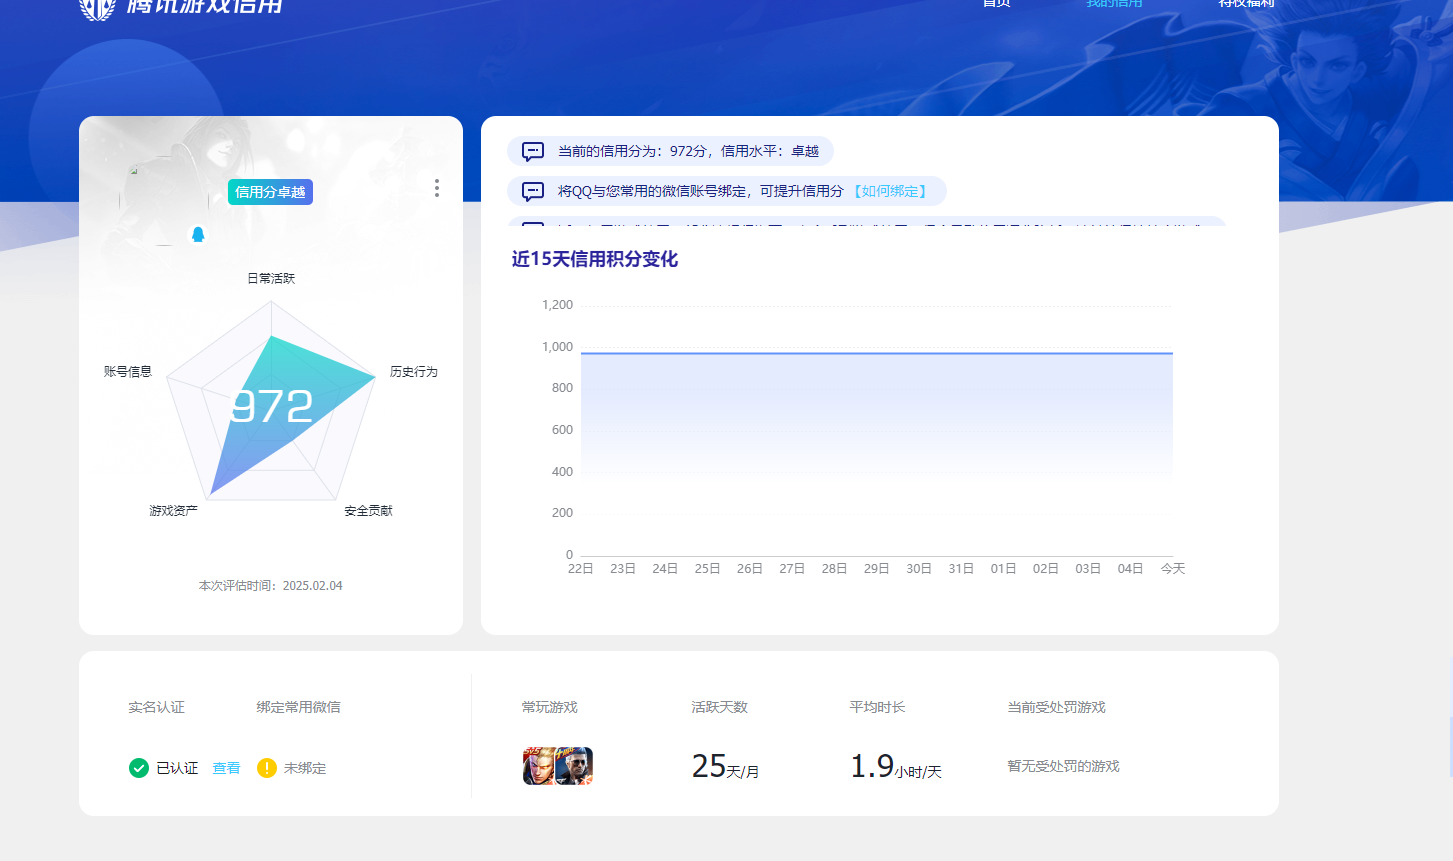The image size is (1453, 861).
Task: Click the 历史行为 radar label
Action: [x=414, y=371]
